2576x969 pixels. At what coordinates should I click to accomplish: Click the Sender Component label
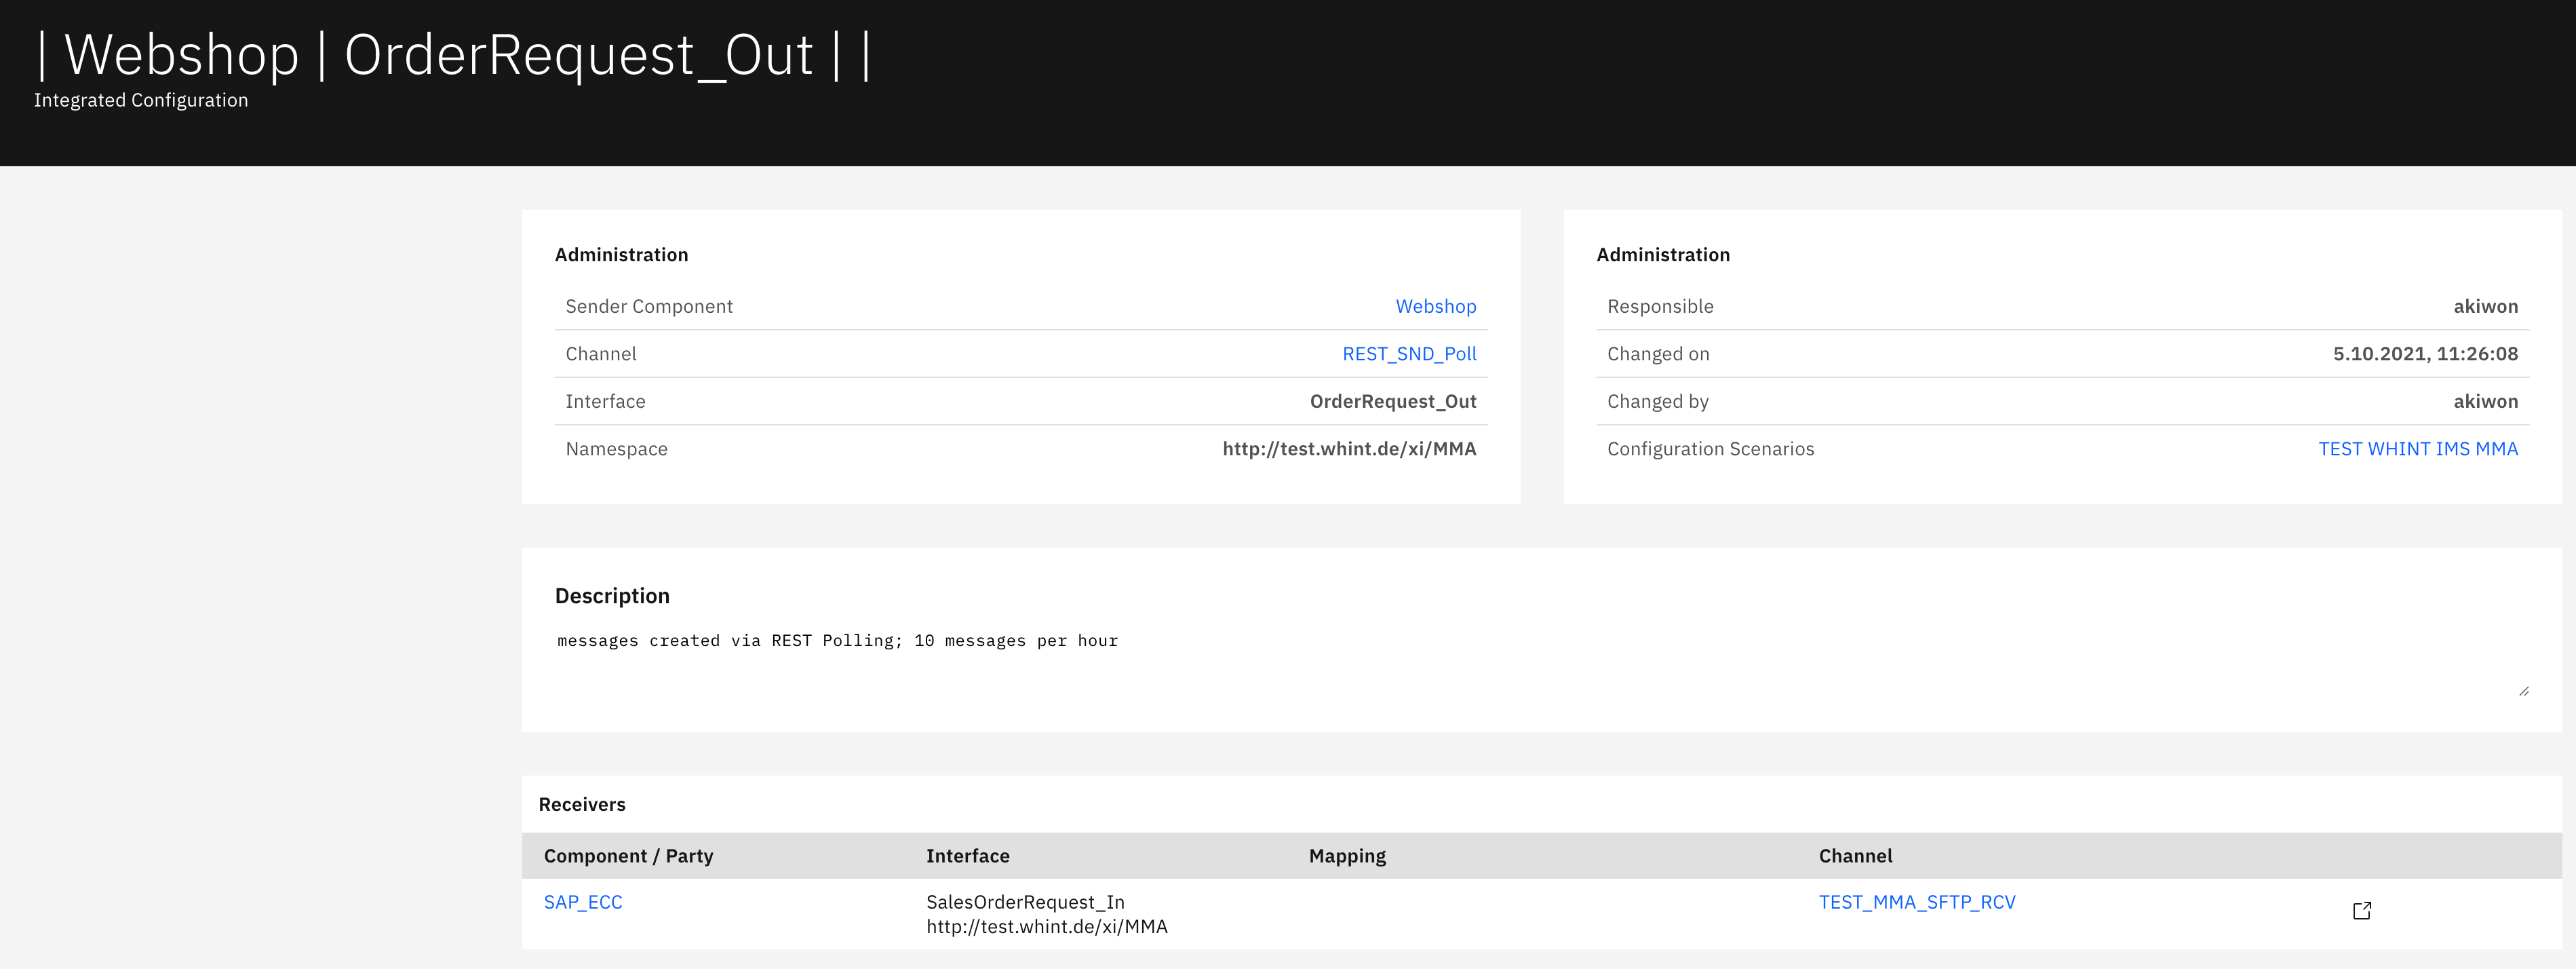click(x=649, y=307)
